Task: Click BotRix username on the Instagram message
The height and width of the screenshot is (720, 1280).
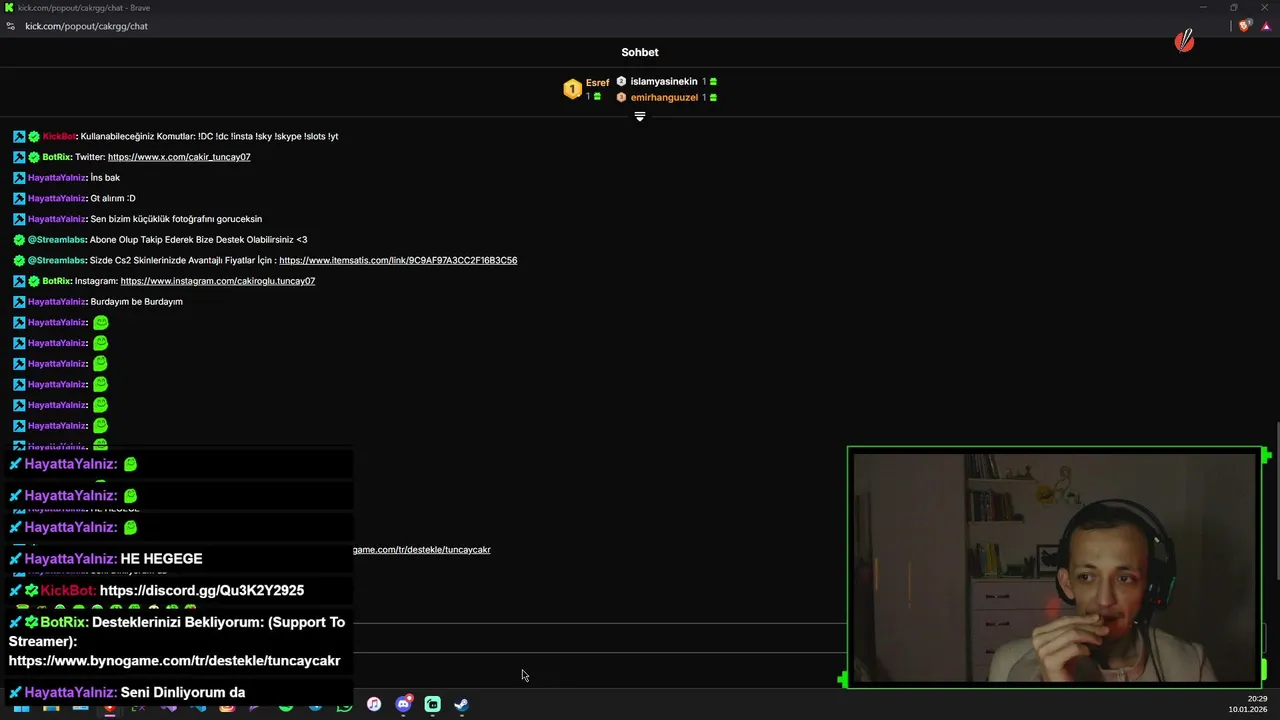Action: (57, 281)
